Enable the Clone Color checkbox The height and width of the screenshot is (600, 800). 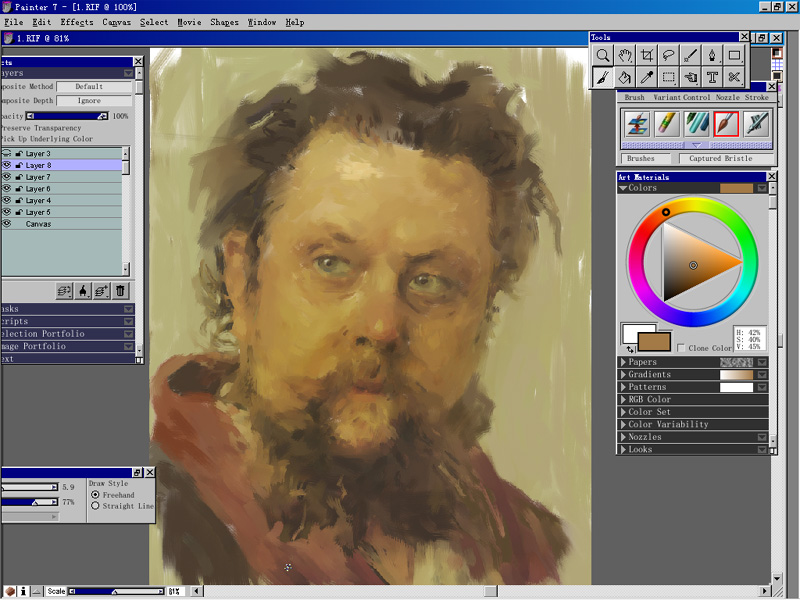[x=681, y=348]
